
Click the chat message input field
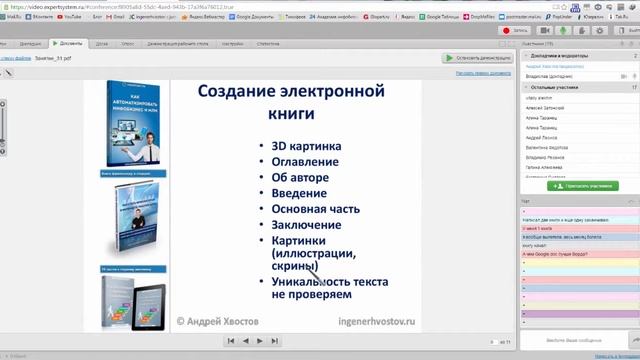(573, 340)
